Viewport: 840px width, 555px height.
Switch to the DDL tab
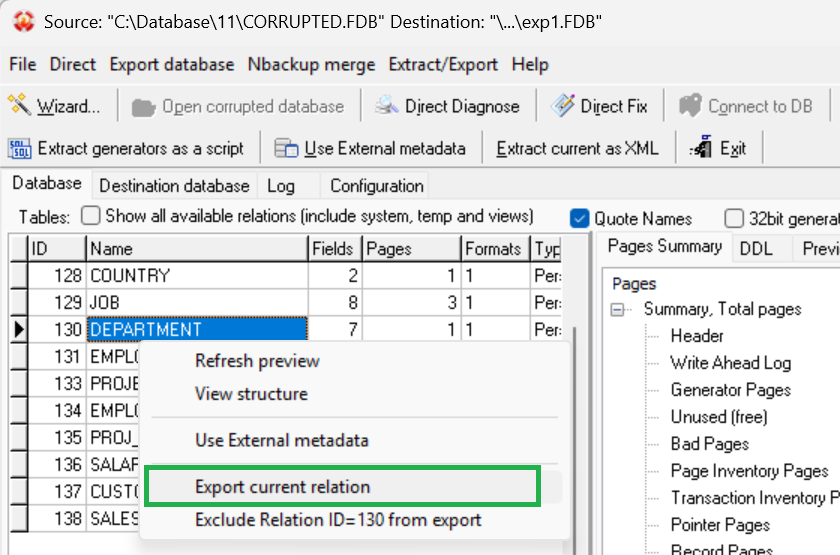pos(755,248)
